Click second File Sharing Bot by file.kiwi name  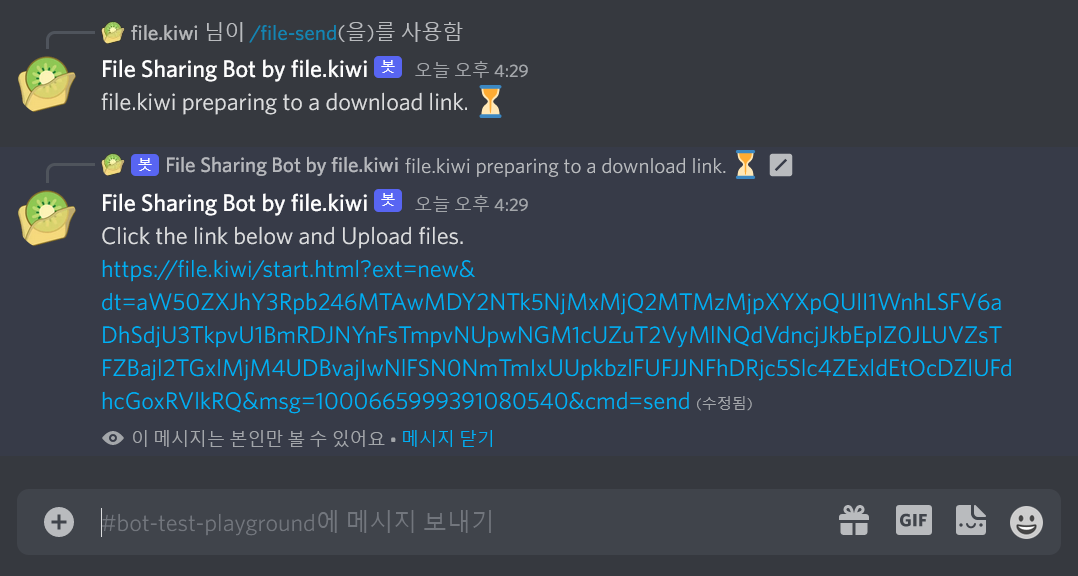pos(234,203)
